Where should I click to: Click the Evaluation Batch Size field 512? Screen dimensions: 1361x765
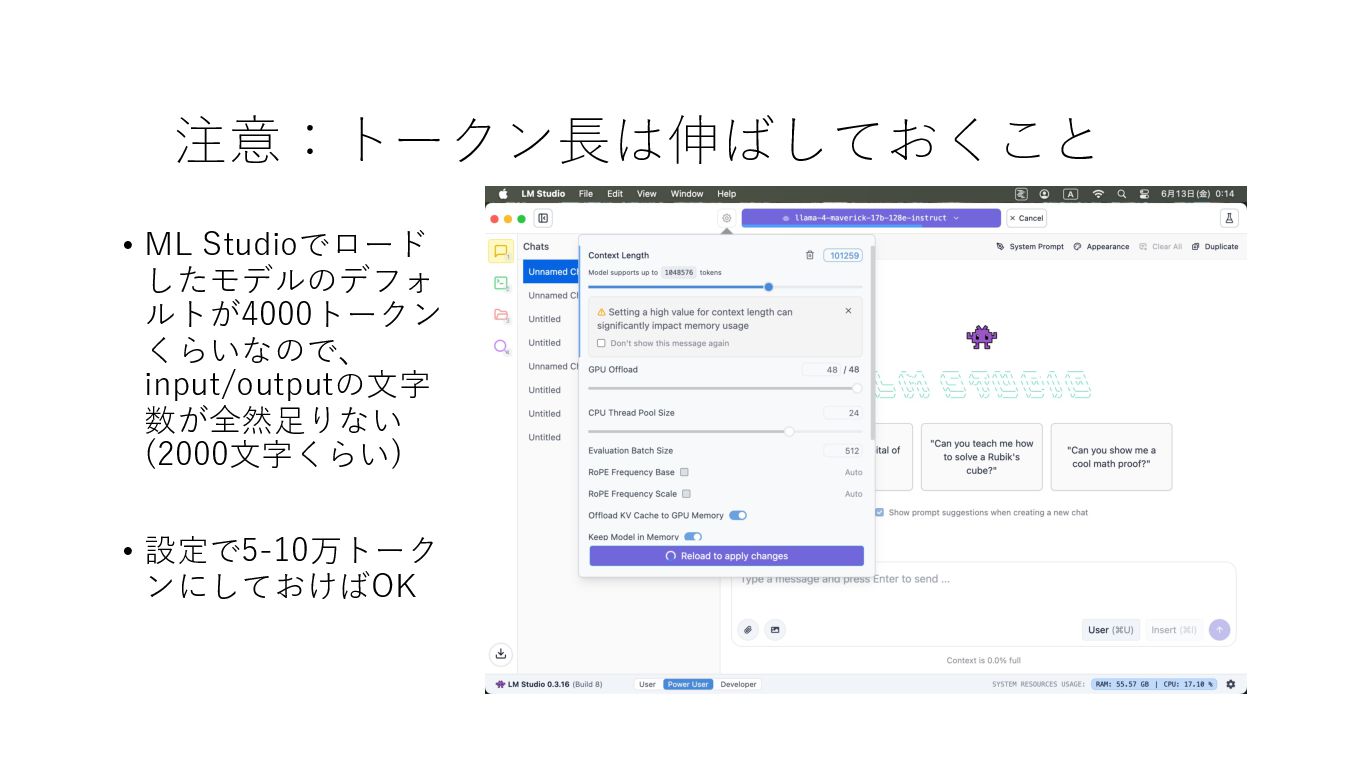[843, 451]
